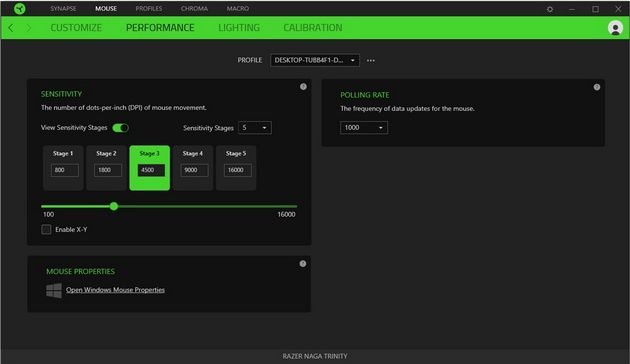Open the Profile dropdown
This screenshot has height=364, width=630.
click(x=315, y=60)
